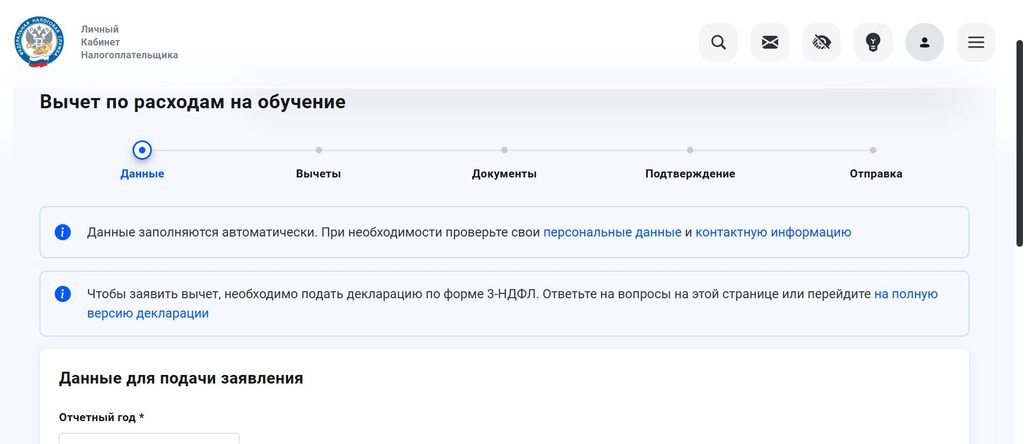1024x444 pixels.
Task: Click the Federal Tax Service logo
Action: [39, 42]
